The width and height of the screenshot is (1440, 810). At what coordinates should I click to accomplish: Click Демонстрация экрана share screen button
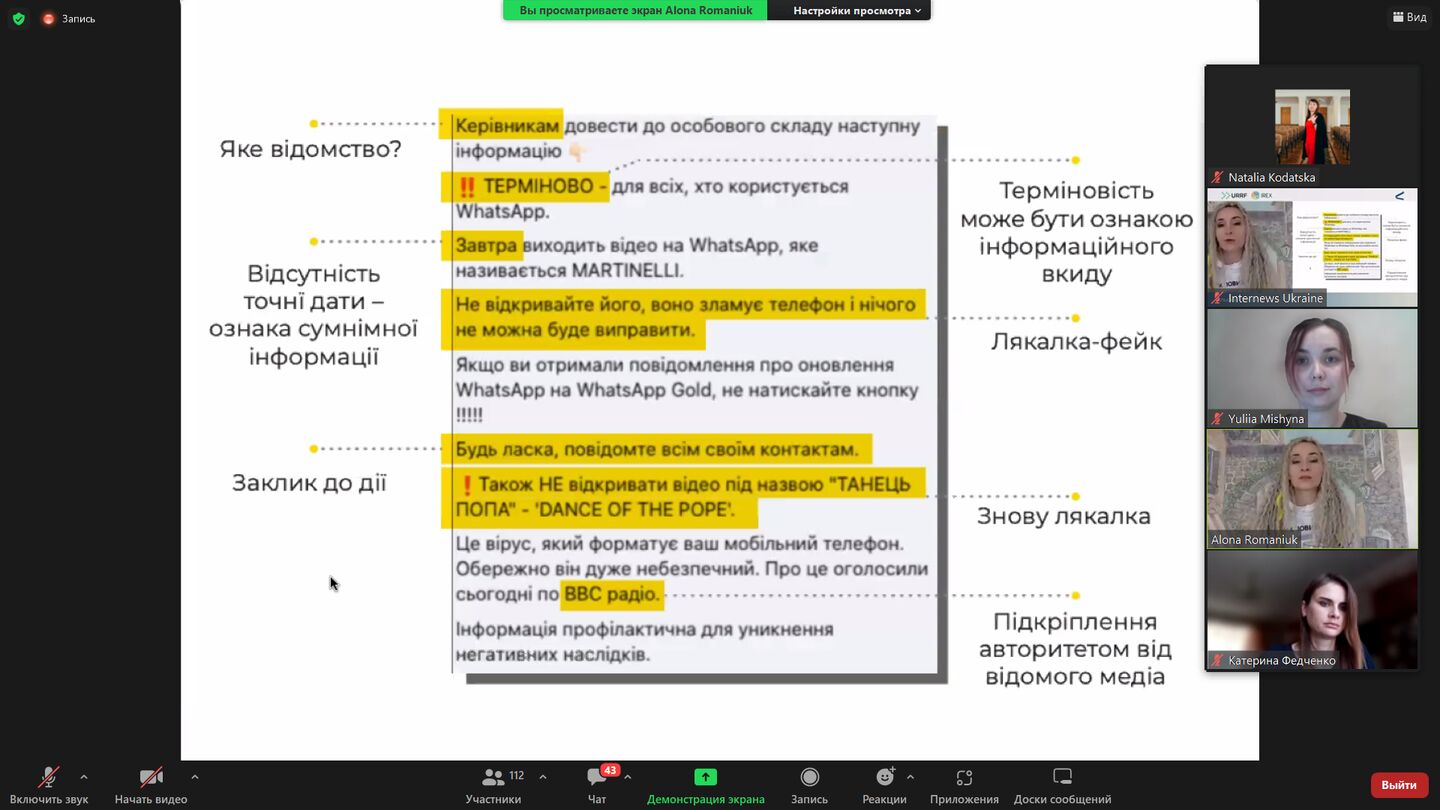point(705,785)
